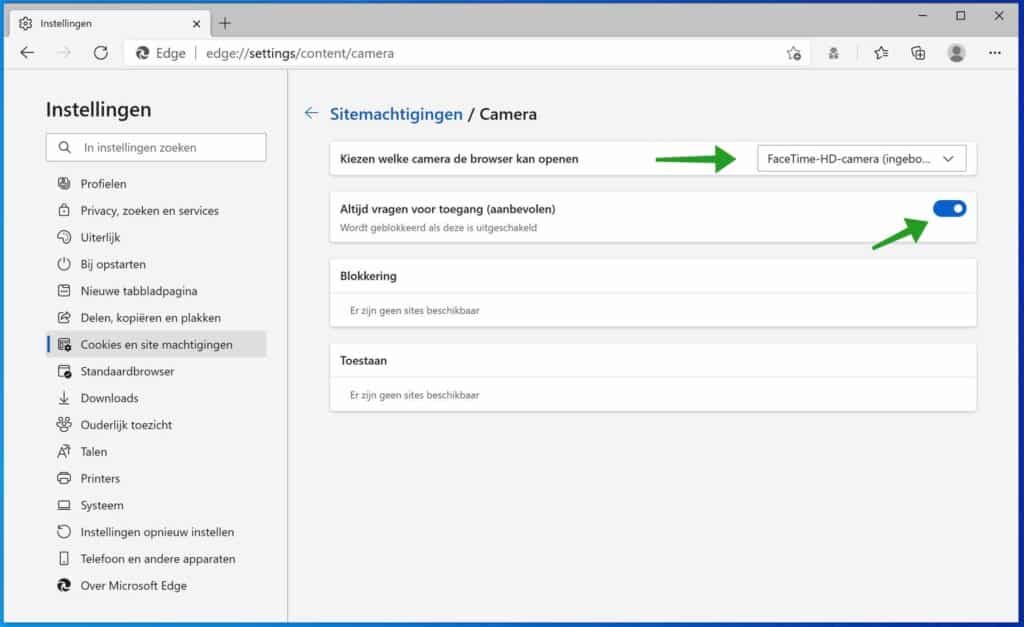Open the Printers settings section
Screen dimensions: 1024x627
click(x=98, y=478)
